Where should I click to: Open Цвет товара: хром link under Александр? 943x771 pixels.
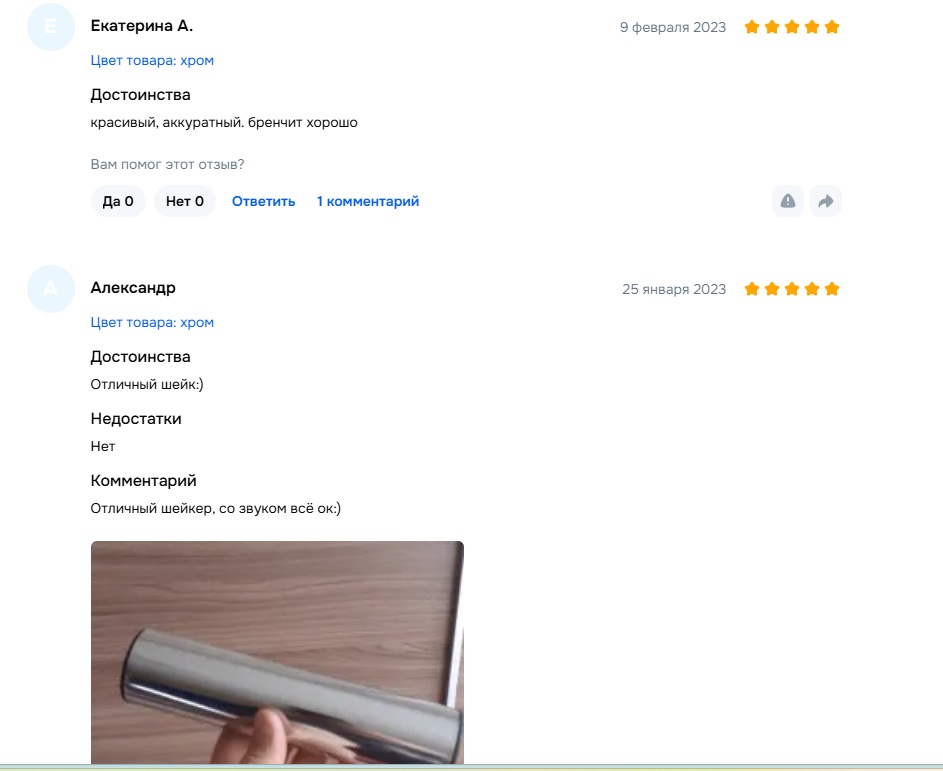click(152, 323)
